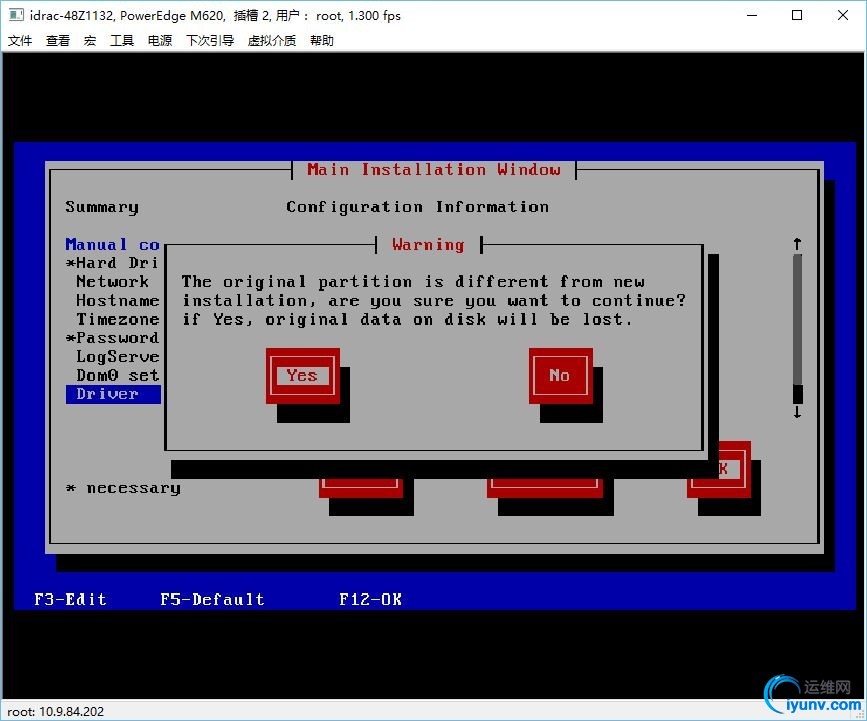Open the 下次引导 menu
Viewport: 867px width, 721px height.
pyautogui.click(x=210, y=40)
